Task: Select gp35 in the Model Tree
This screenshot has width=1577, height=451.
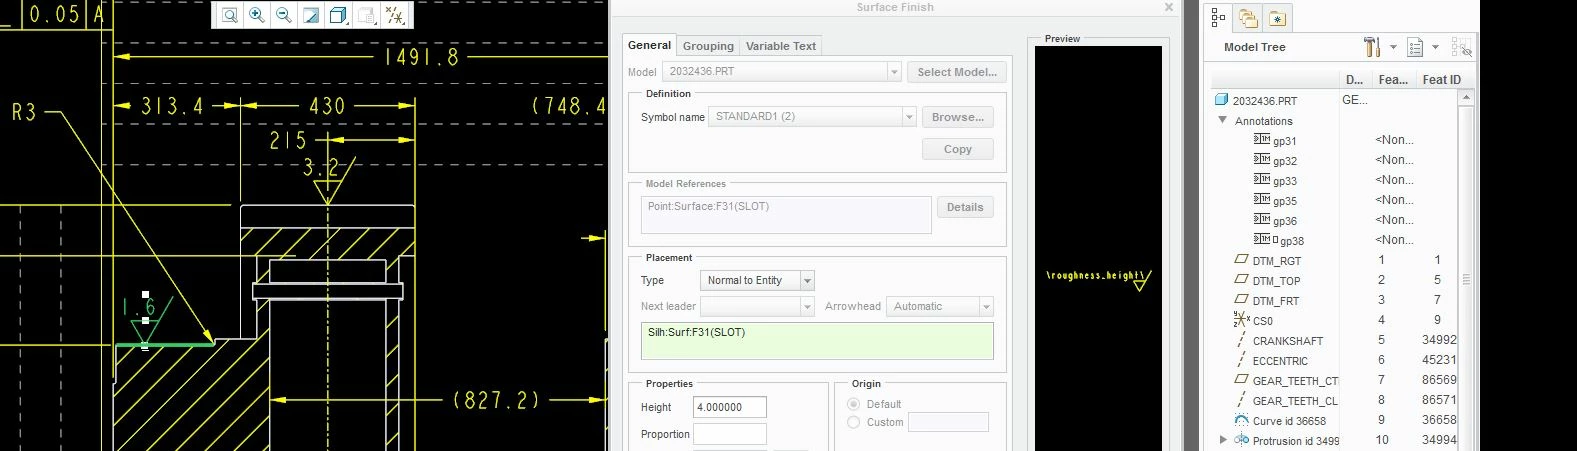Action: click(x=1285, y=200)
